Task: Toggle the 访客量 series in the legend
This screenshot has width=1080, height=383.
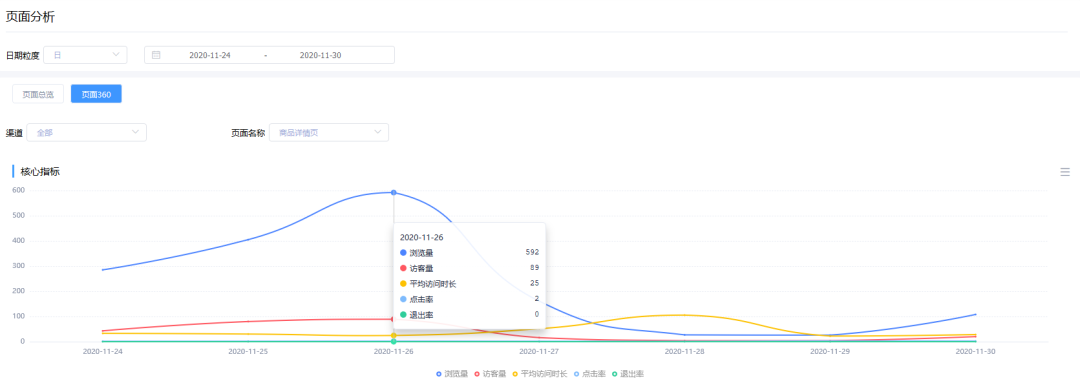Action: click(490, 374)
